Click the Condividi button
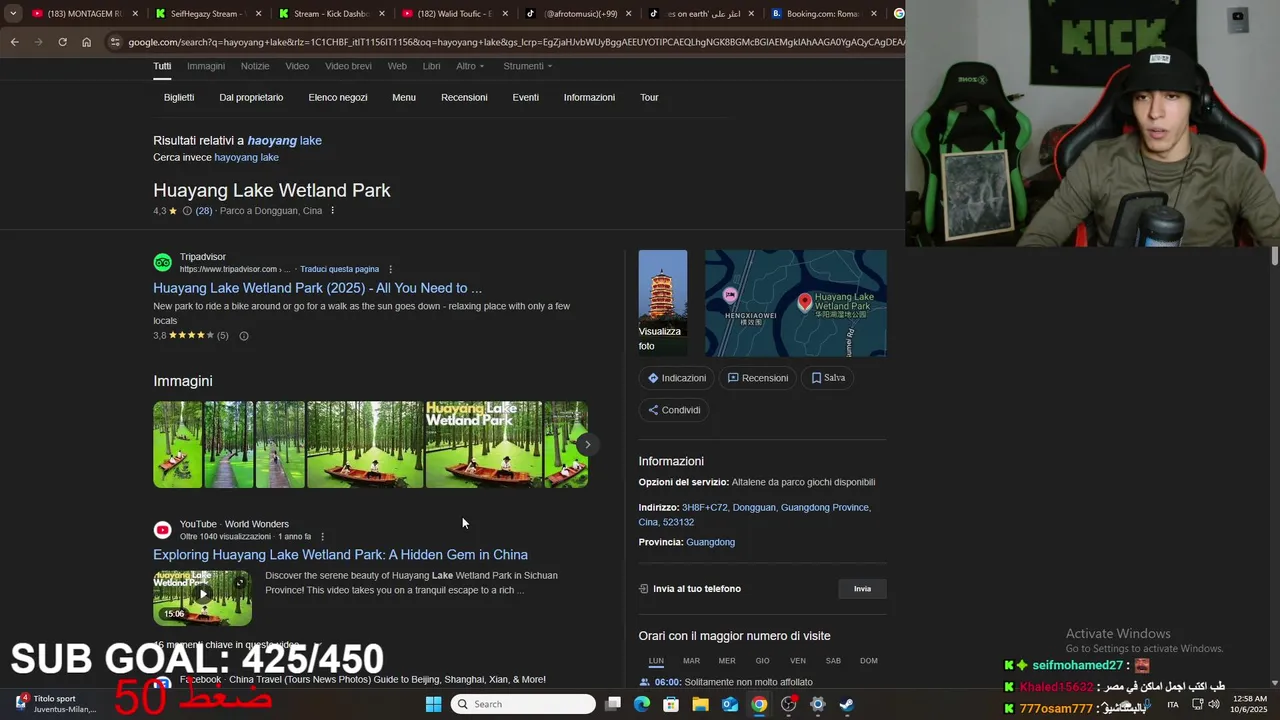 click(x=674, y=410)
